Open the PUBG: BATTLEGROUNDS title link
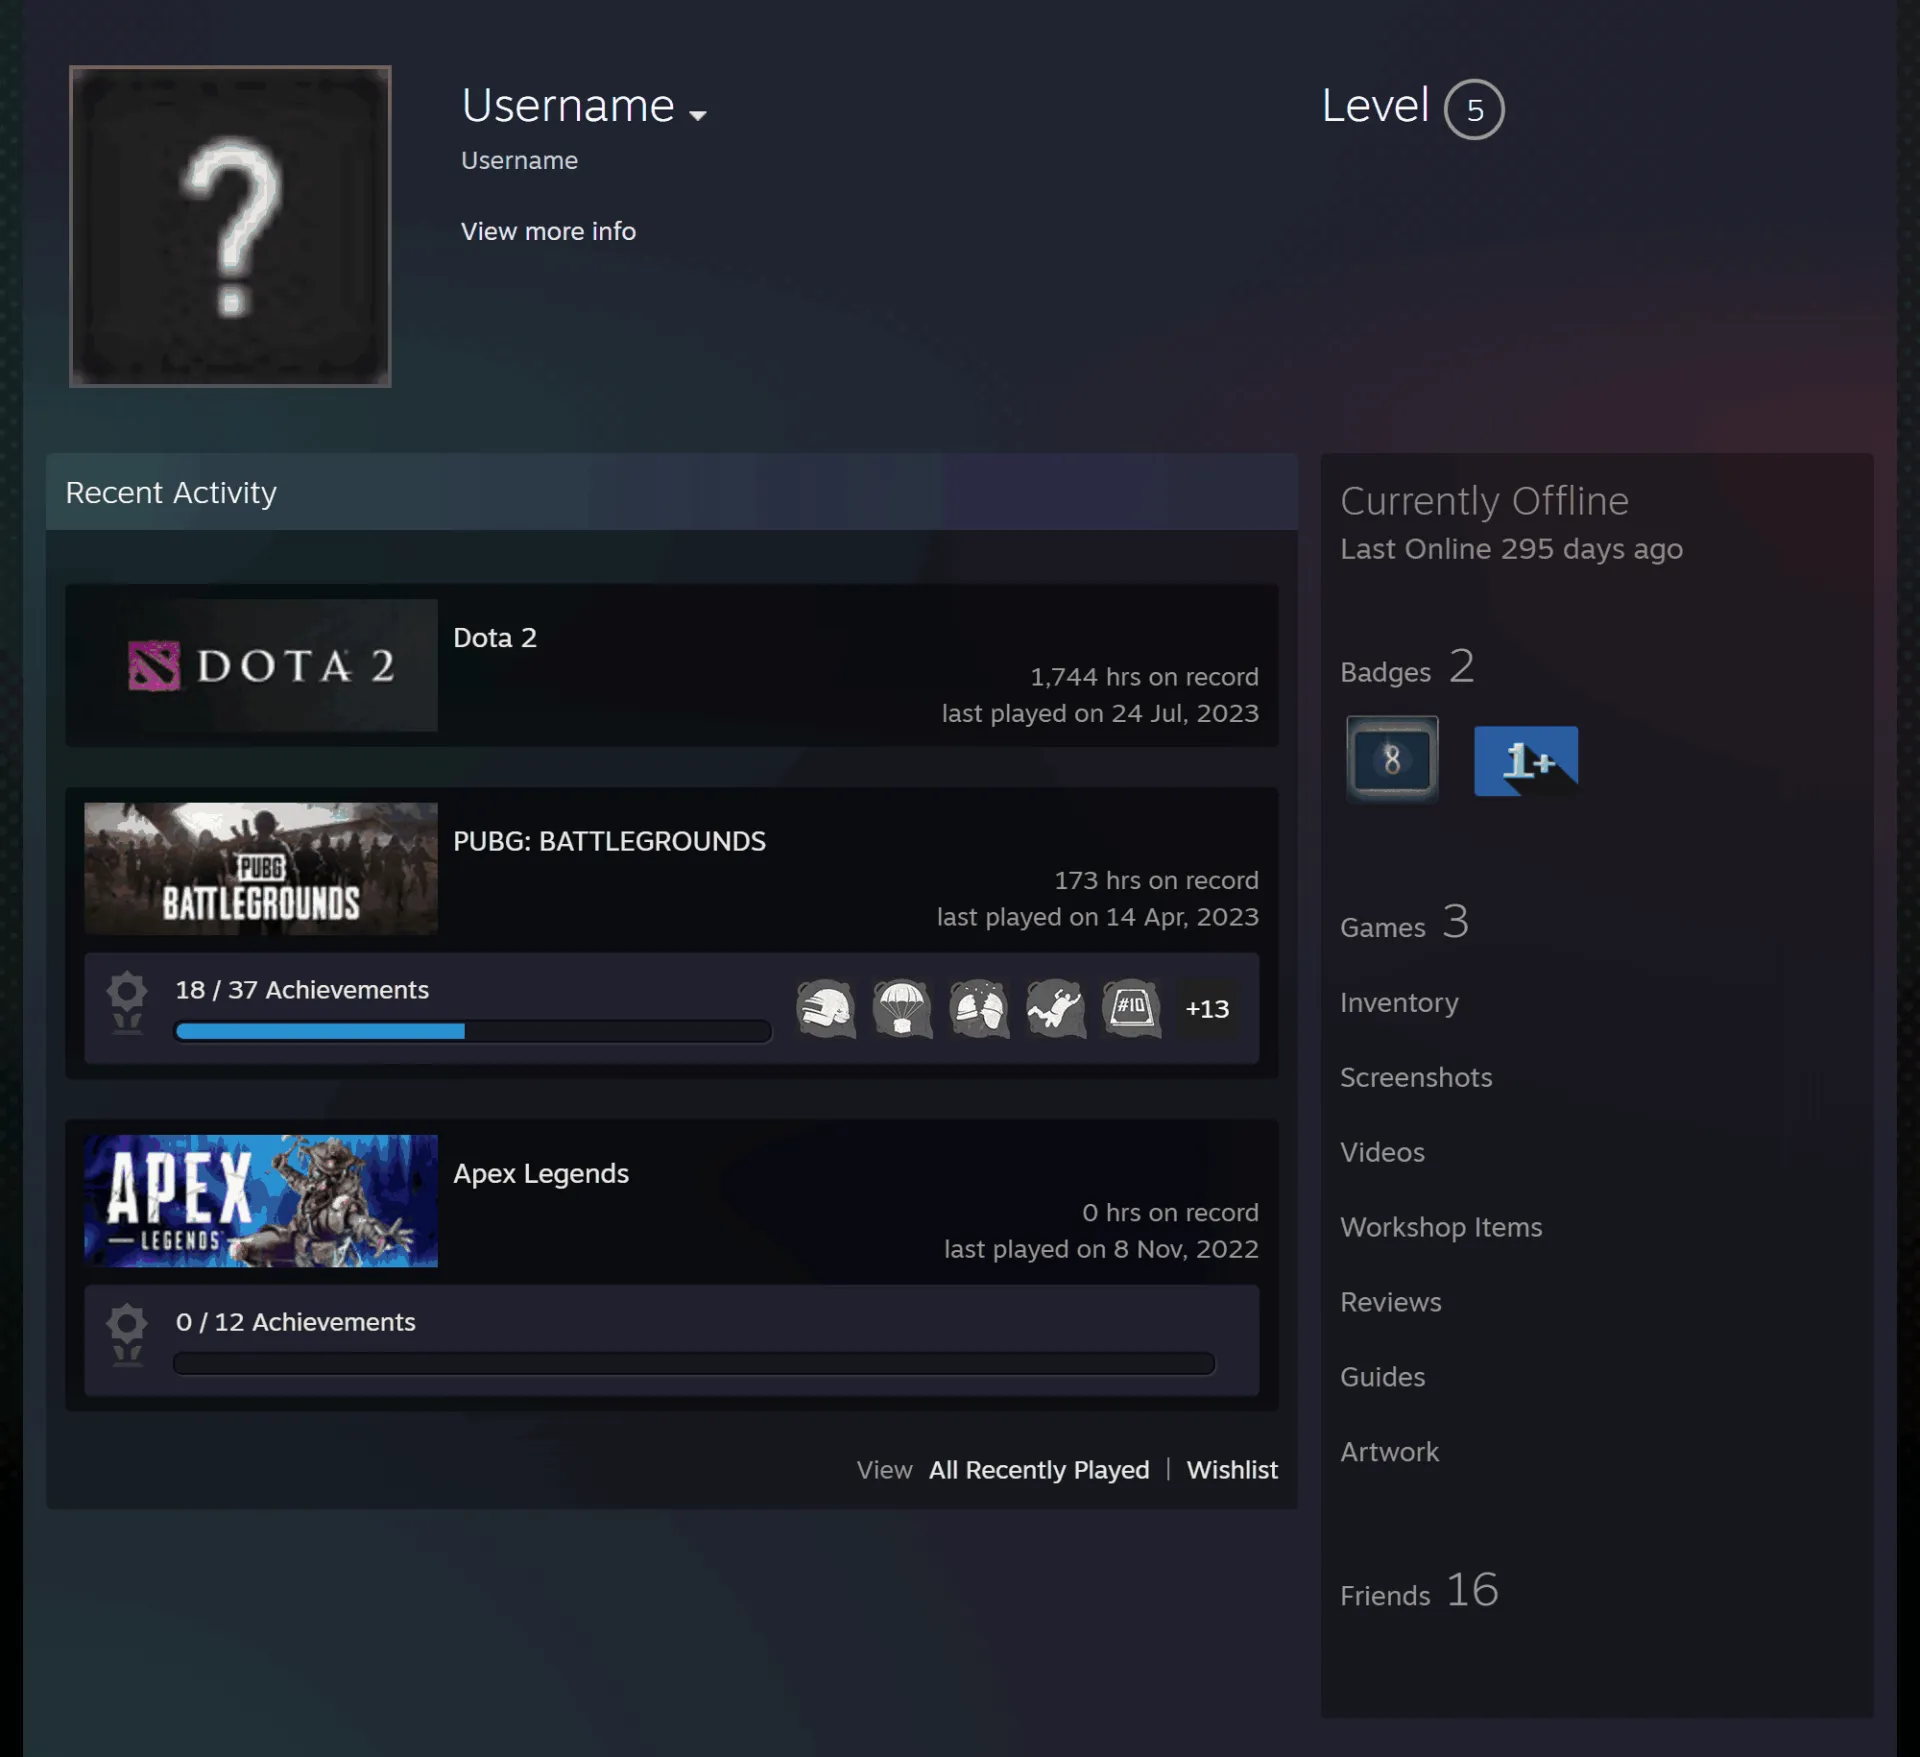 pyautogui.click(x=609, y=842)
